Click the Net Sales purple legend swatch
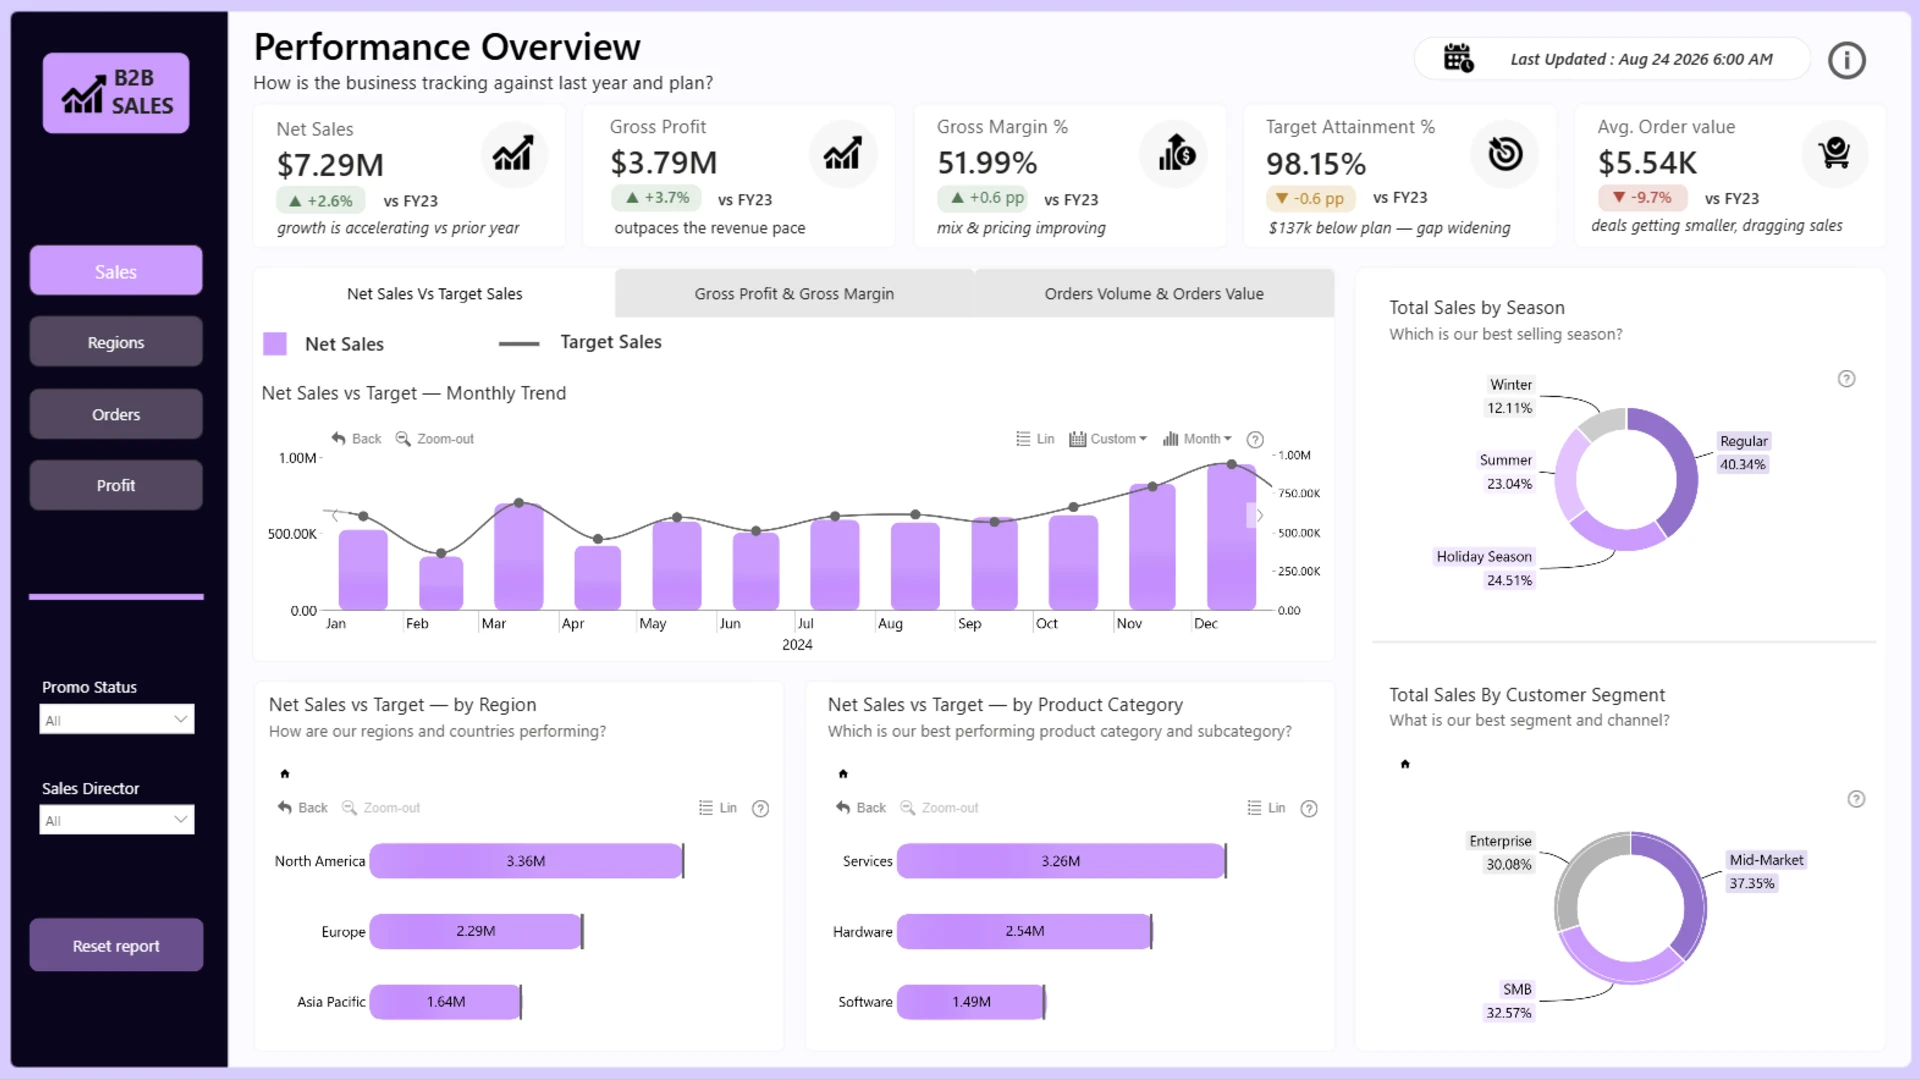Screen dimensions: 1920x1080 pyautogui.click(x=275, y=344)
